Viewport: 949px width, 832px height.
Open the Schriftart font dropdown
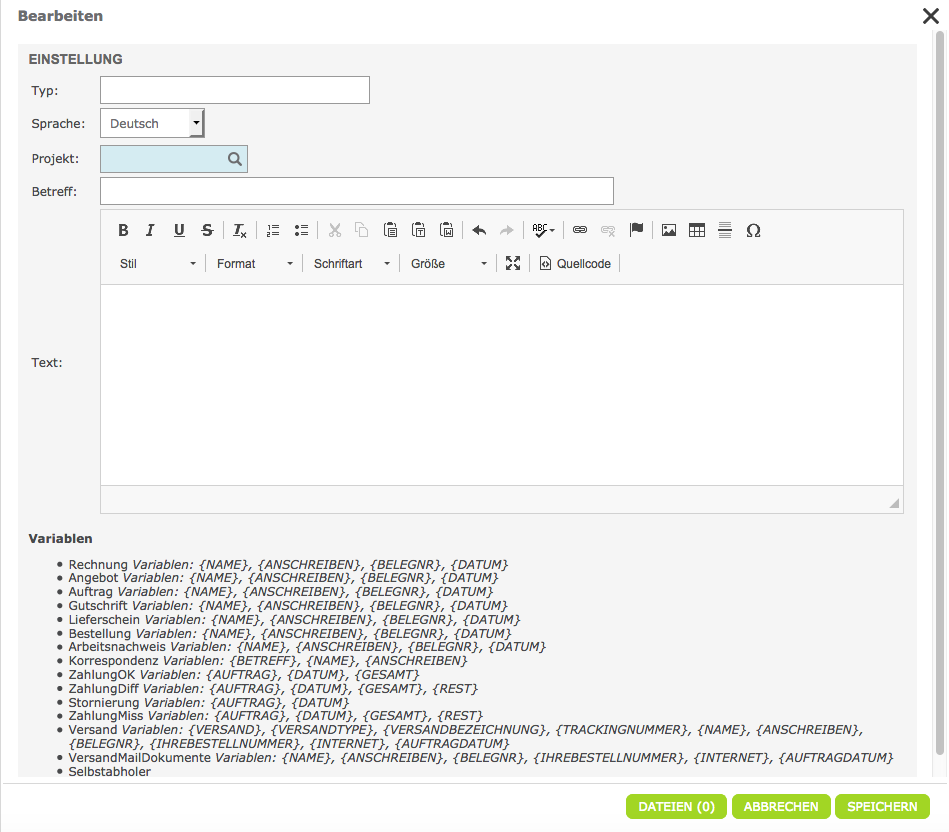[x=351, y=263]
